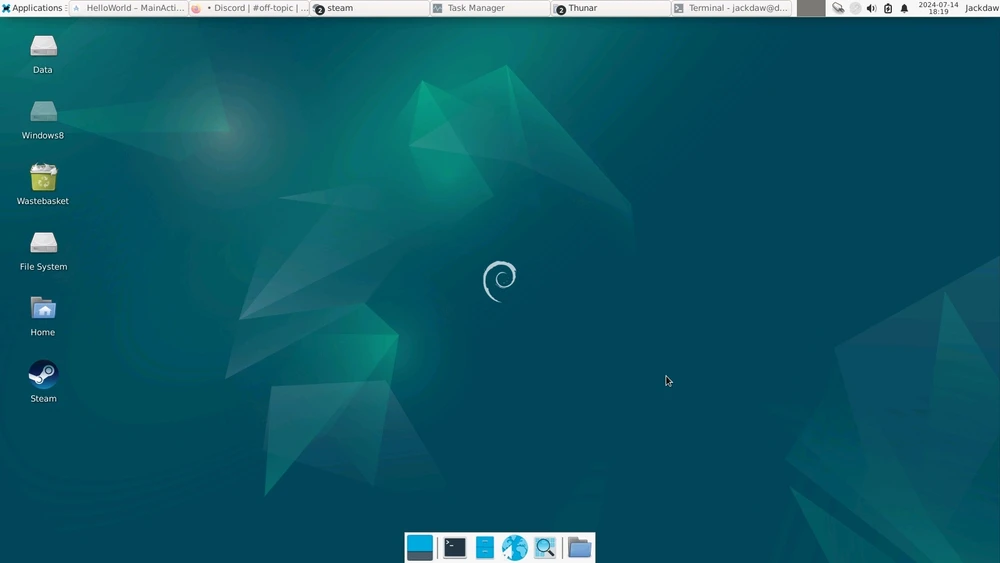Open the jackdaw user menu
1000x563 pixels.
(981, 8)
